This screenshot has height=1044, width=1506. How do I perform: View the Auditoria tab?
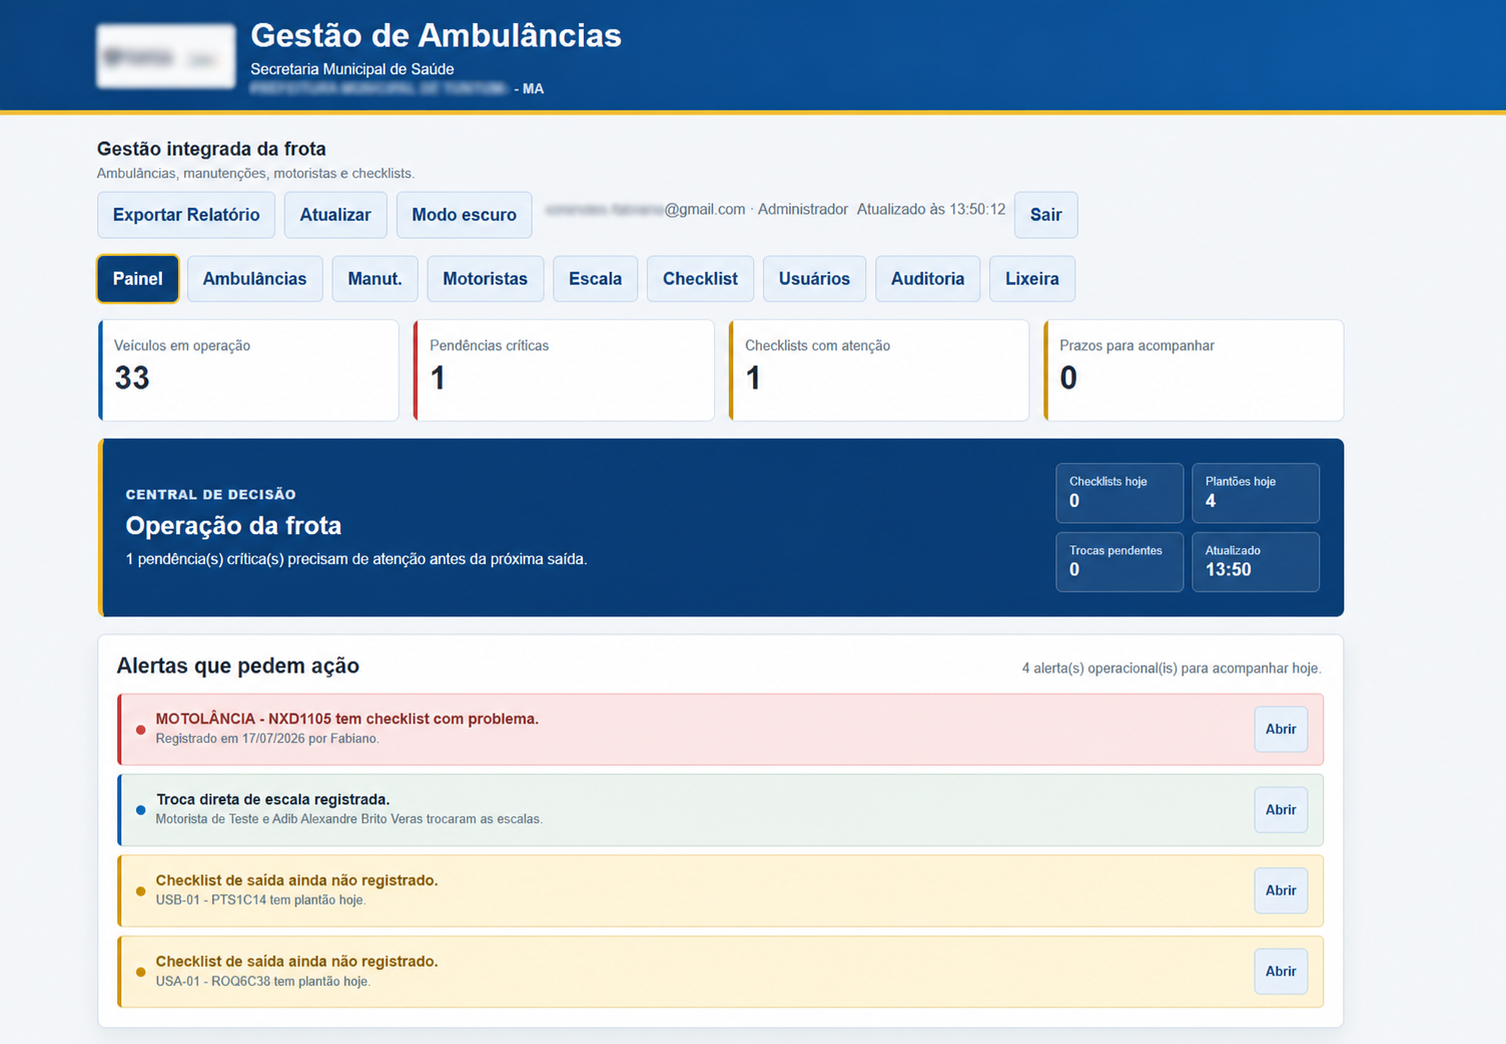[928, 279]
